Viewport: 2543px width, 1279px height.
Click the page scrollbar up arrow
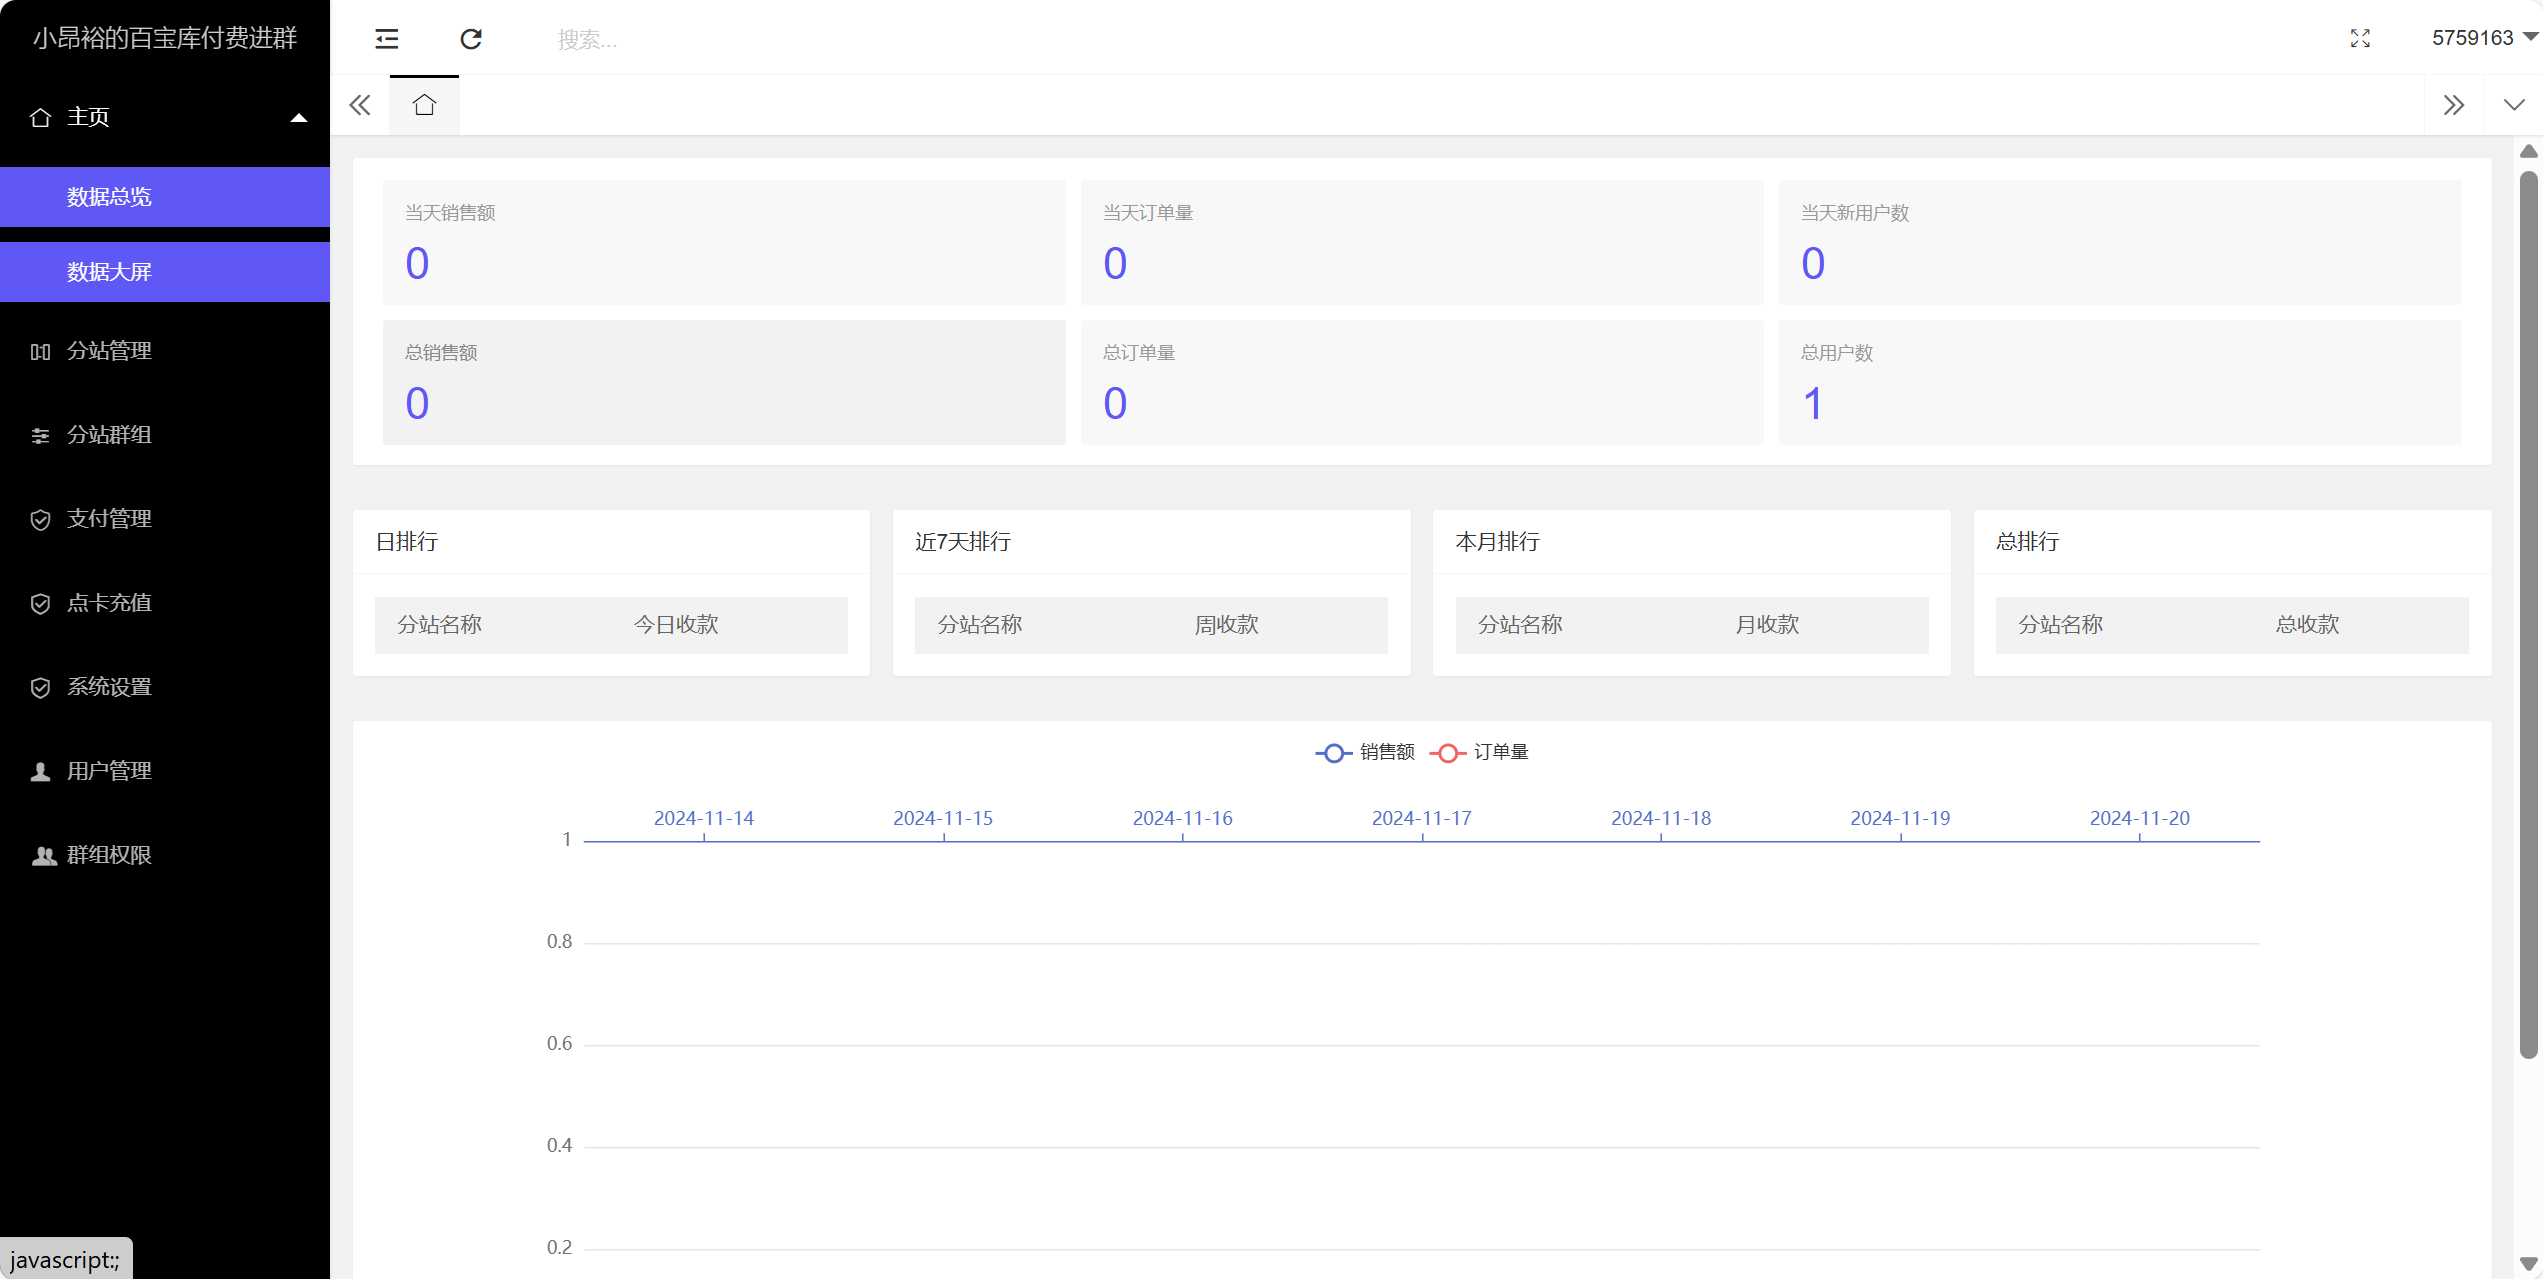2529,151
